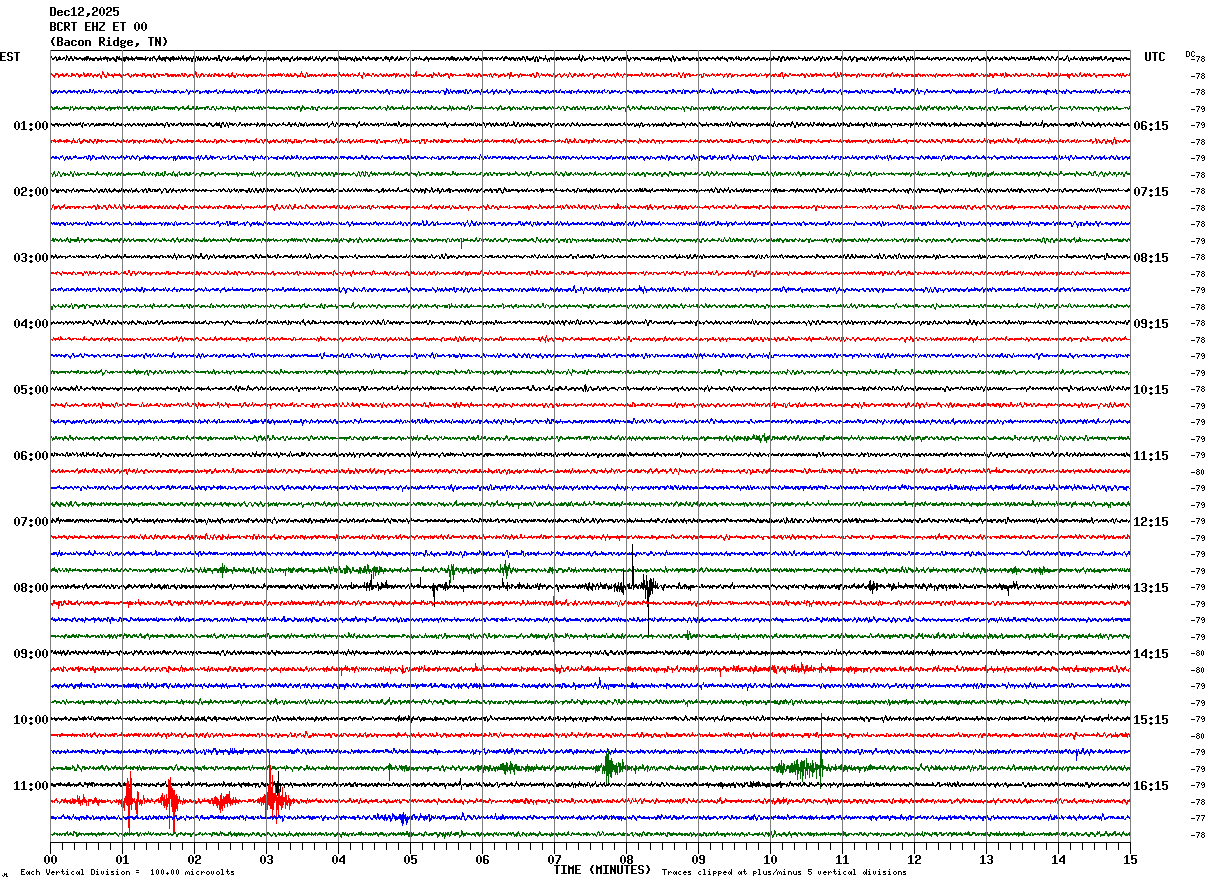Select the 01:00 EST time label
Viewport: 1210px width, 886px height.
pos(30,126)
